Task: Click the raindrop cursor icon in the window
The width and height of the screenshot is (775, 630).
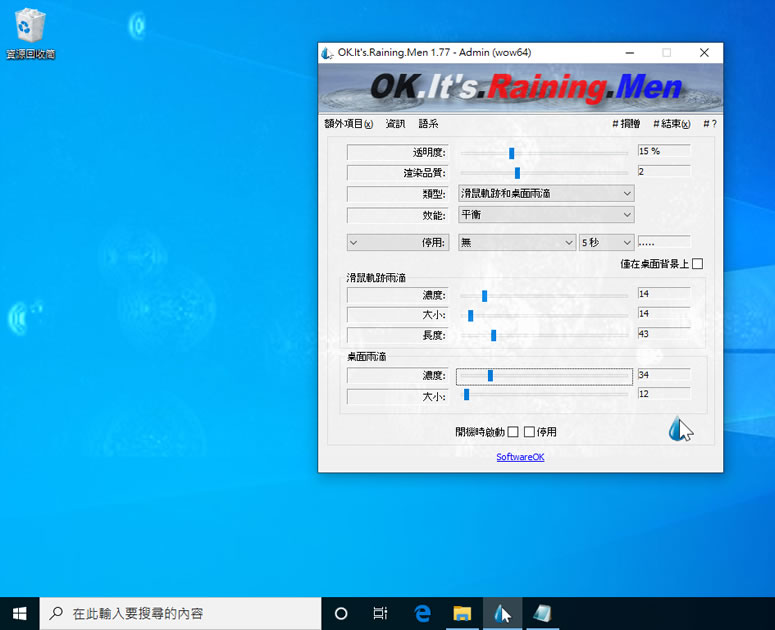Action: coord(681,429)
